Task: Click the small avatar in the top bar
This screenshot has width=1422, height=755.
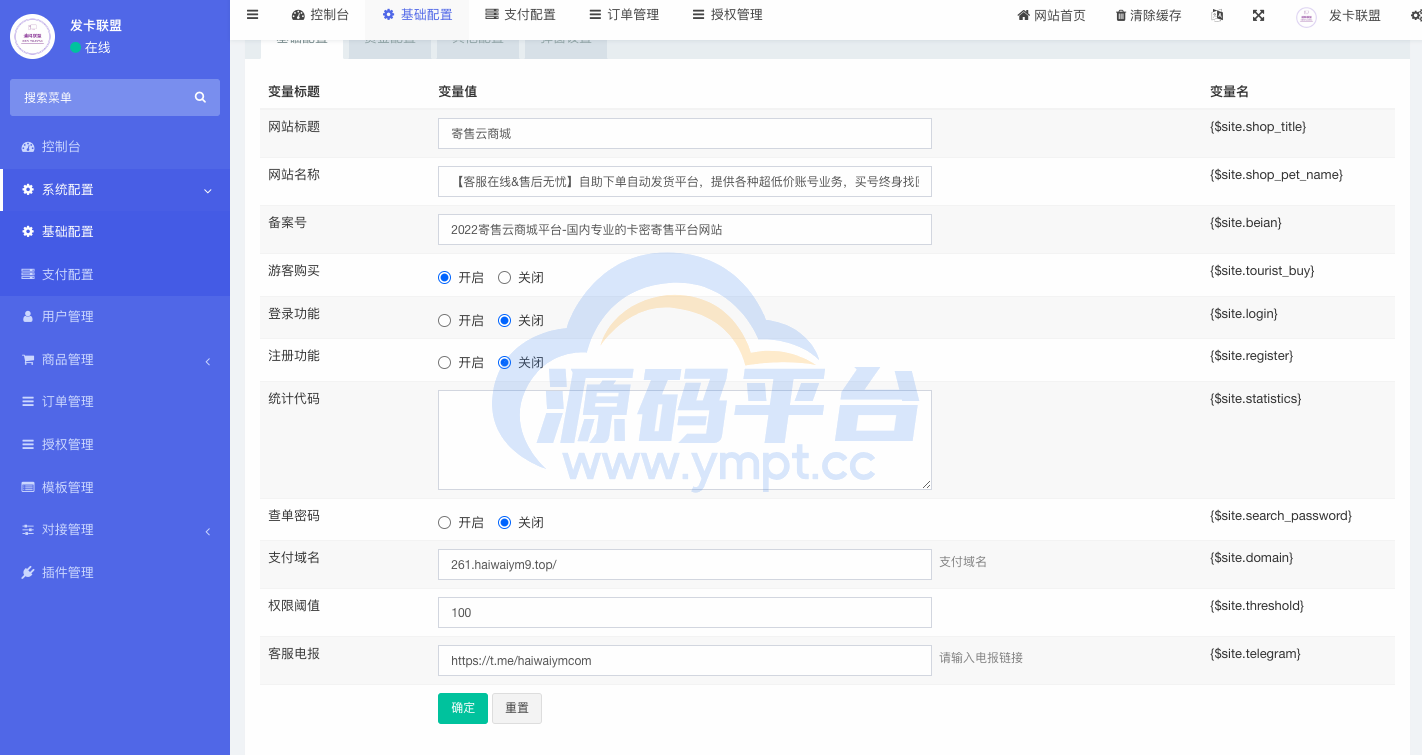Action: click(x=1306, y=16)
